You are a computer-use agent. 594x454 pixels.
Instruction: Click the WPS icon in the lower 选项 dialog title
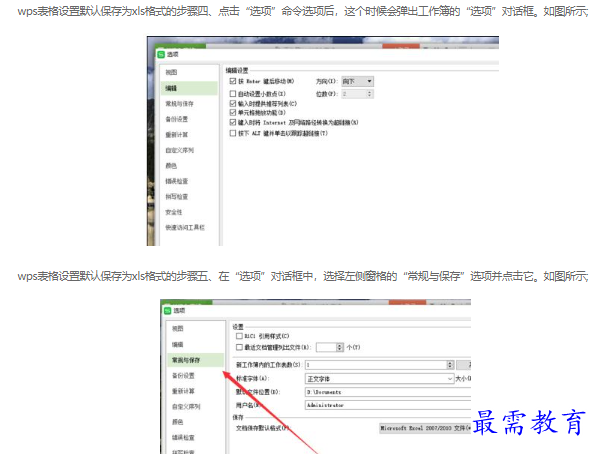(168, 311)
